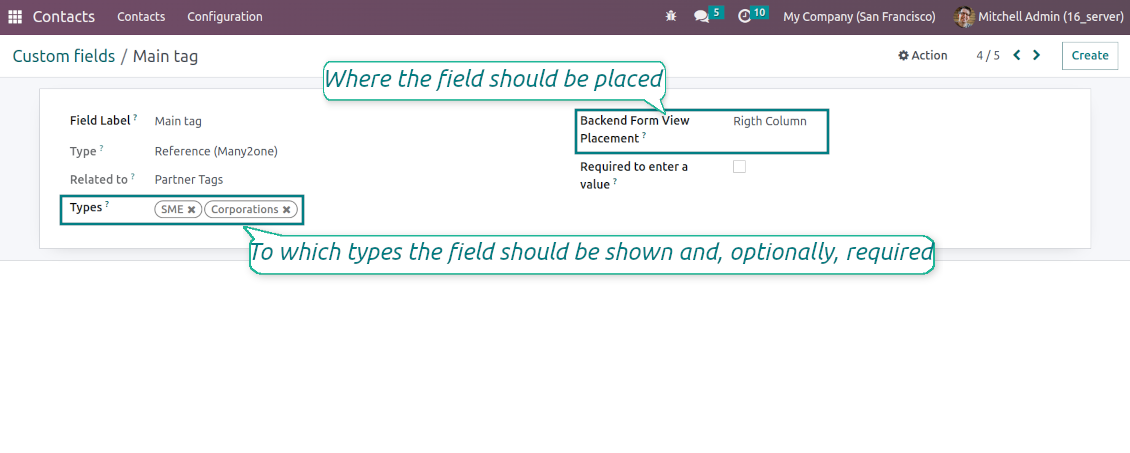This screenshot has height=453, width=1130.
Task: Toggle Required to enter a value checkbox
Action: click(739, 167)
